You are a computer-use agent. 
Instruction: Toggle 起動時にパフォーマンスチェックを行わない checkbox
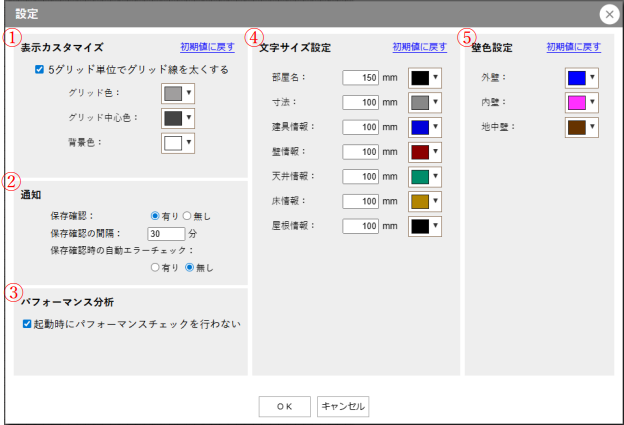27,324
